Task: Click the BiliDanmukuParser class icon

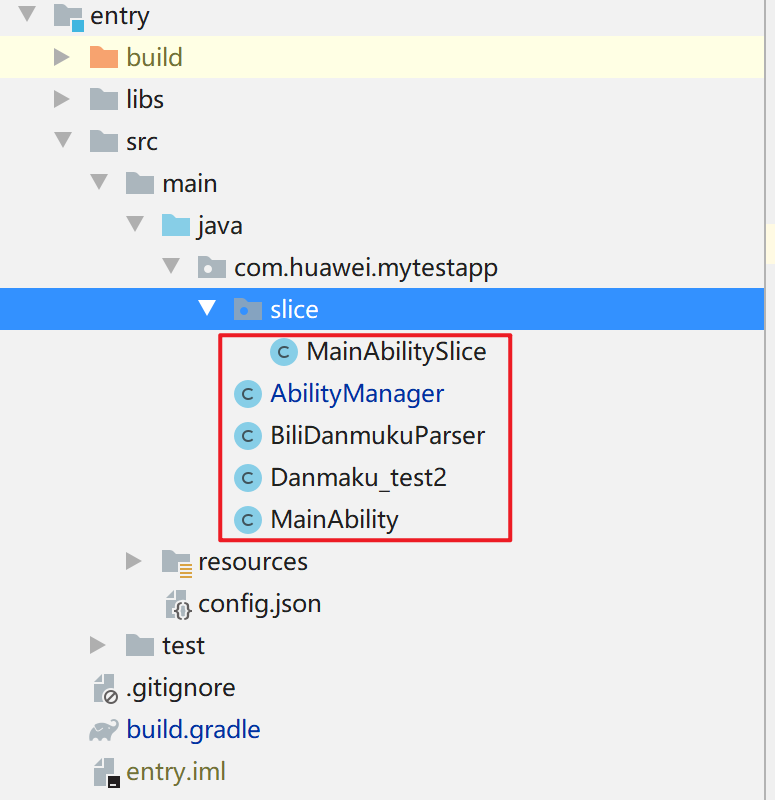Action: pos(246,436)
